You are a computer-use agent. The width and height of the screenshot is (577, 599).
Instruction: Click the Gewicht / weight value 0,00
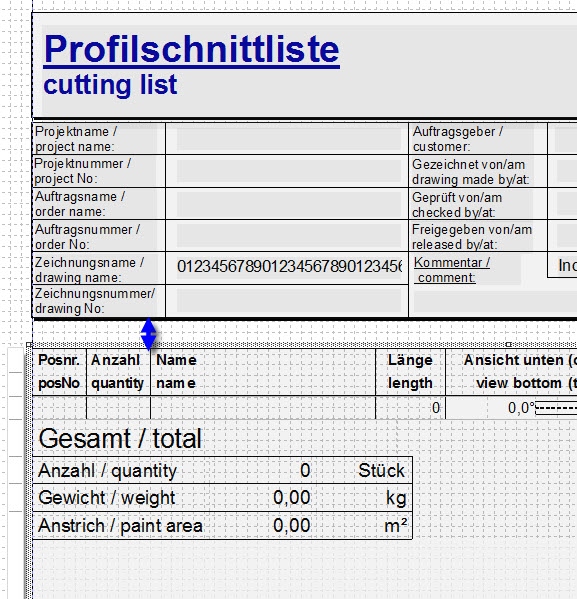(292, 498)
